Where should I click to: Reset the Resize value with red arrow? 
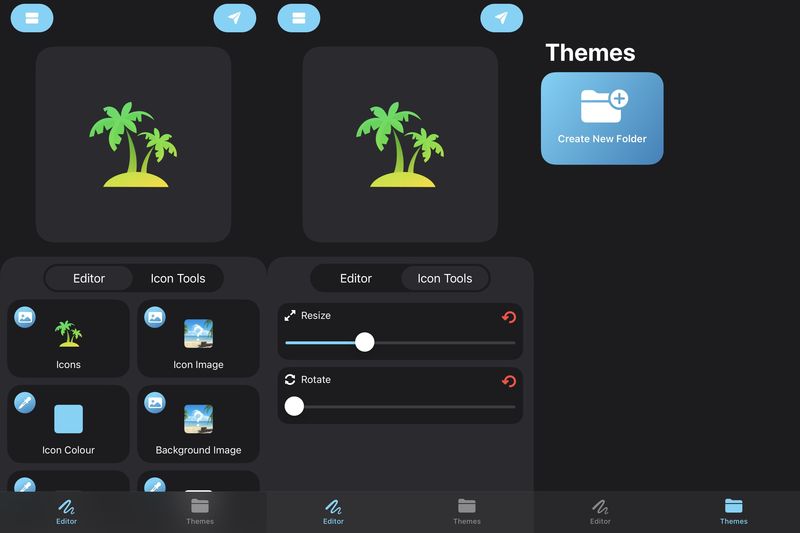[x=509, y=317]
